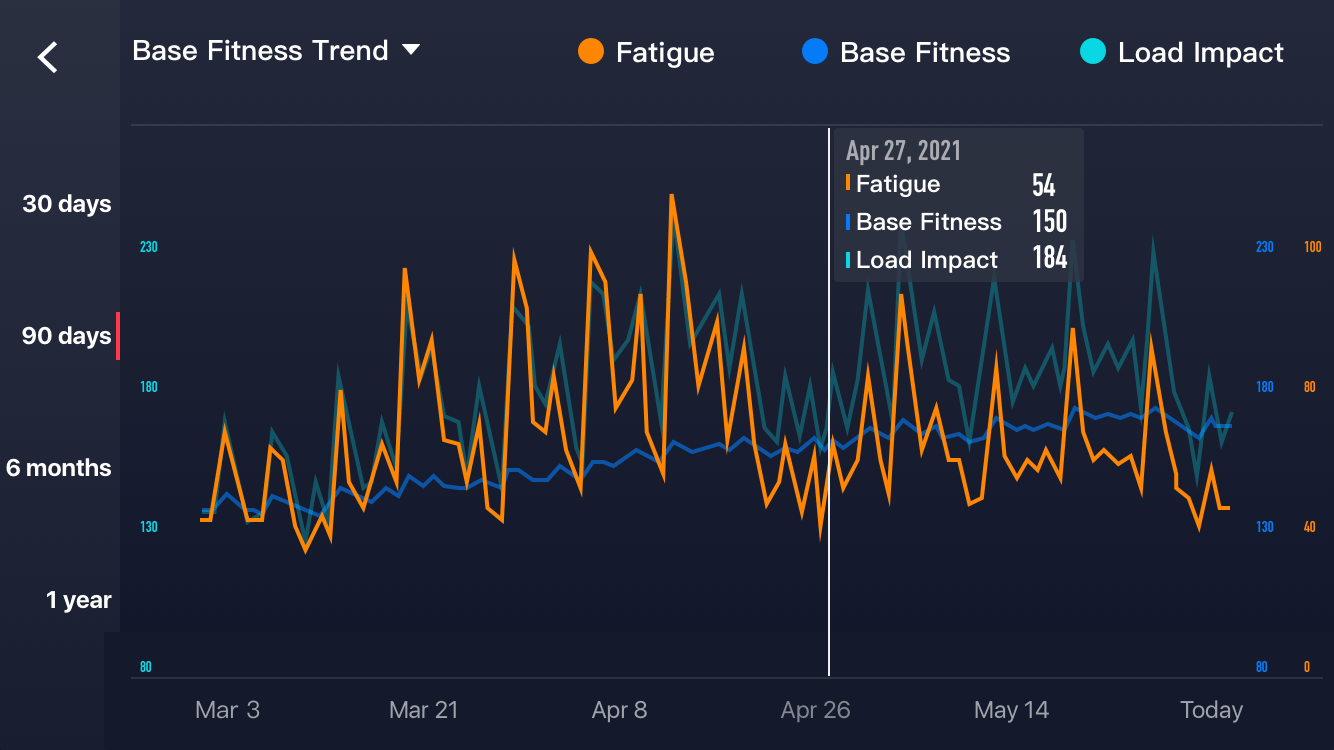Hide the Fatigue series via its label
Image resolution: width=1334 pixels, height=750 pixels.
[x=665, y=53]
